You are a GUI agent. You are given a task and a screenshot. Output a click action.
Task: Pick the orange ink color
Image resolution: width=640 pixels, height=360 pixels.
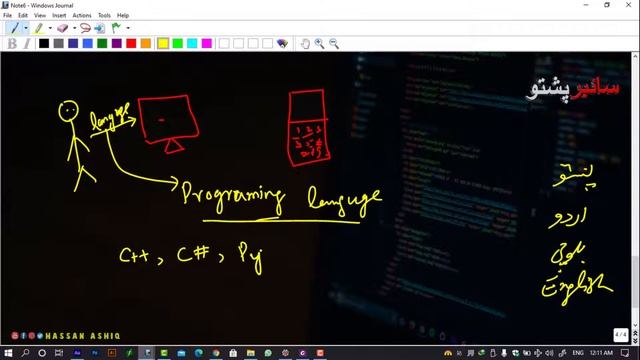tap(146, 43)
